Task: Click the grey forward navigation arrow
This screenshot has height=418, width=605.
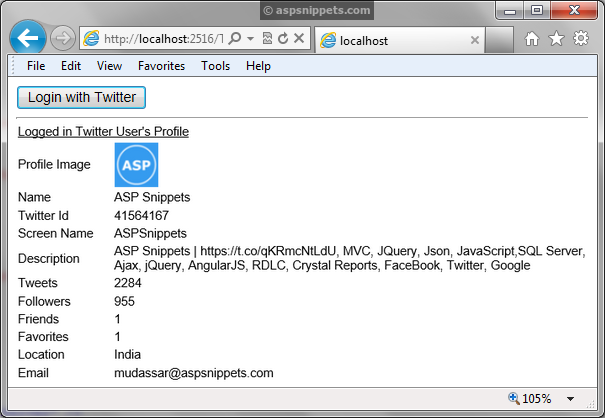Action: 63,38
